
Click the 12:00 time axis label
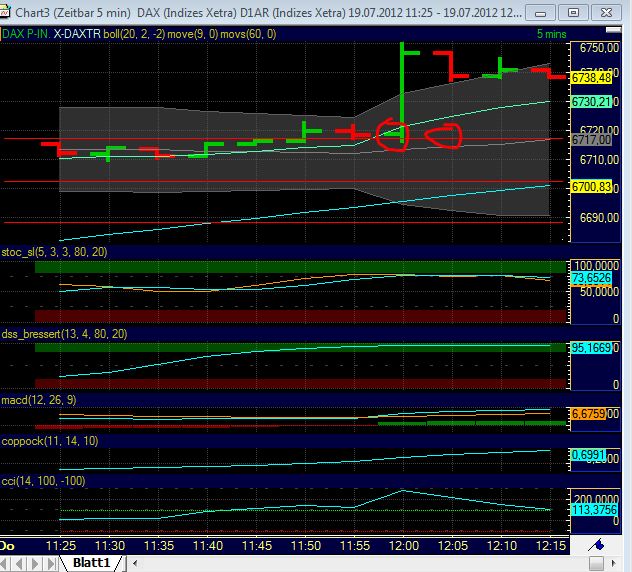[x=404, y=546]
